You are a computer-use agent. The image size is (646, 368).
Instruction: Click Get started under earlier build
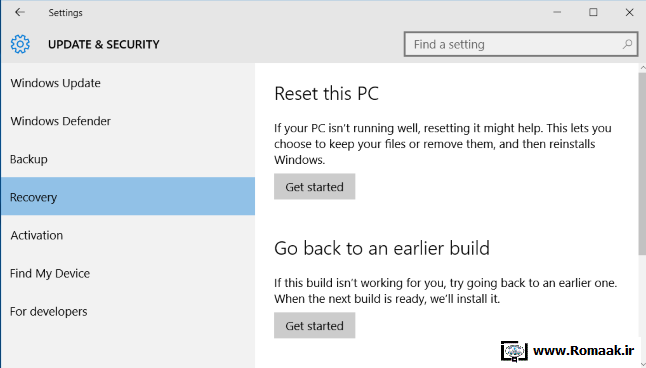pos(314,326)
